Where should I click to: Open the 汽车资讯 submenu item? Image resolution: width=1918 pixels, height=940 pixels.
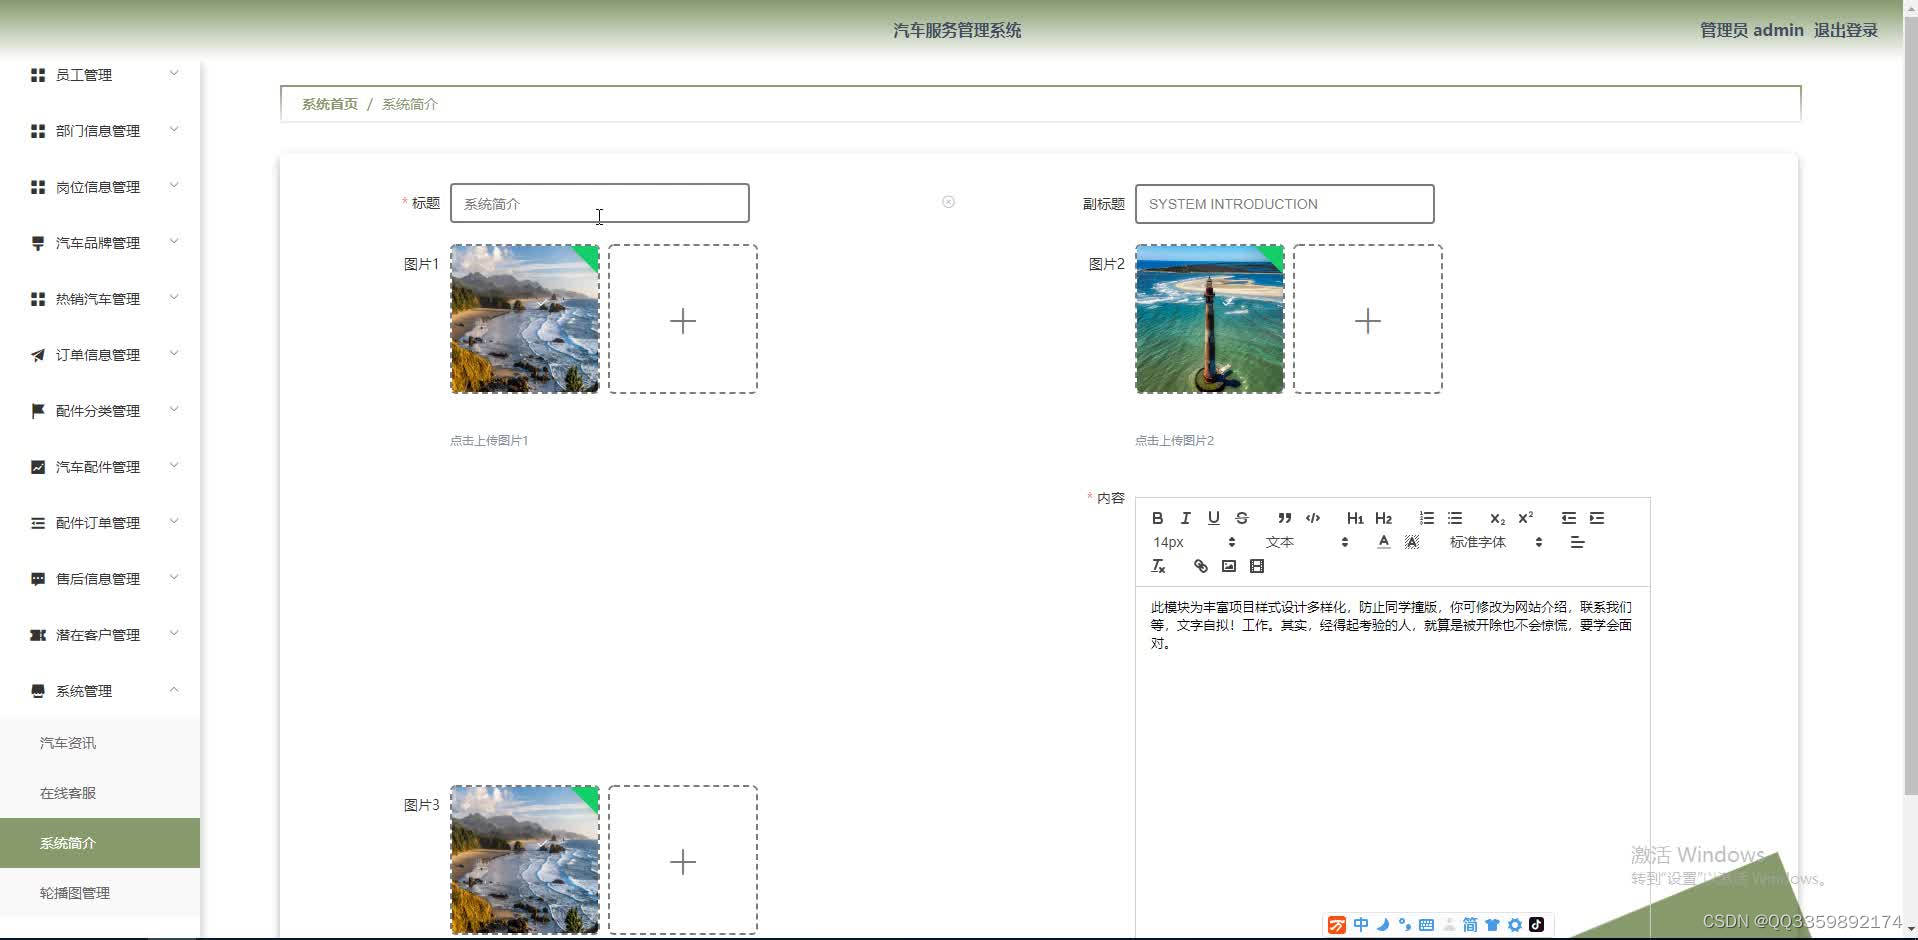(x=100, y=743)
